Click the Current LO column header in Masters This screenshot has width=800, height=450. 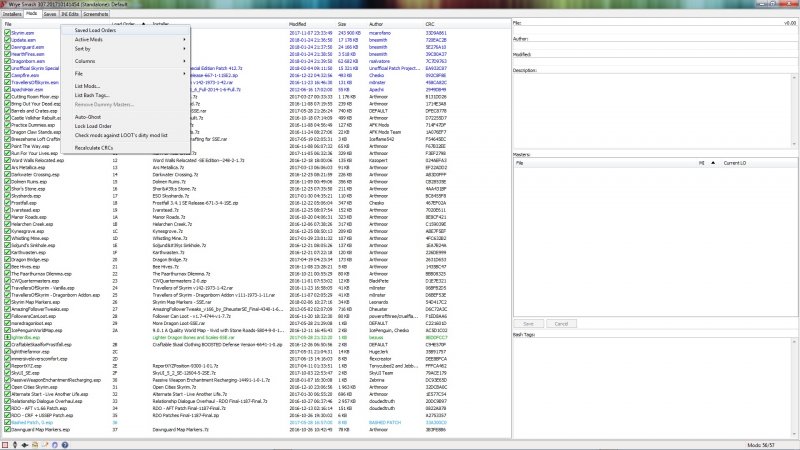[735, 163]
